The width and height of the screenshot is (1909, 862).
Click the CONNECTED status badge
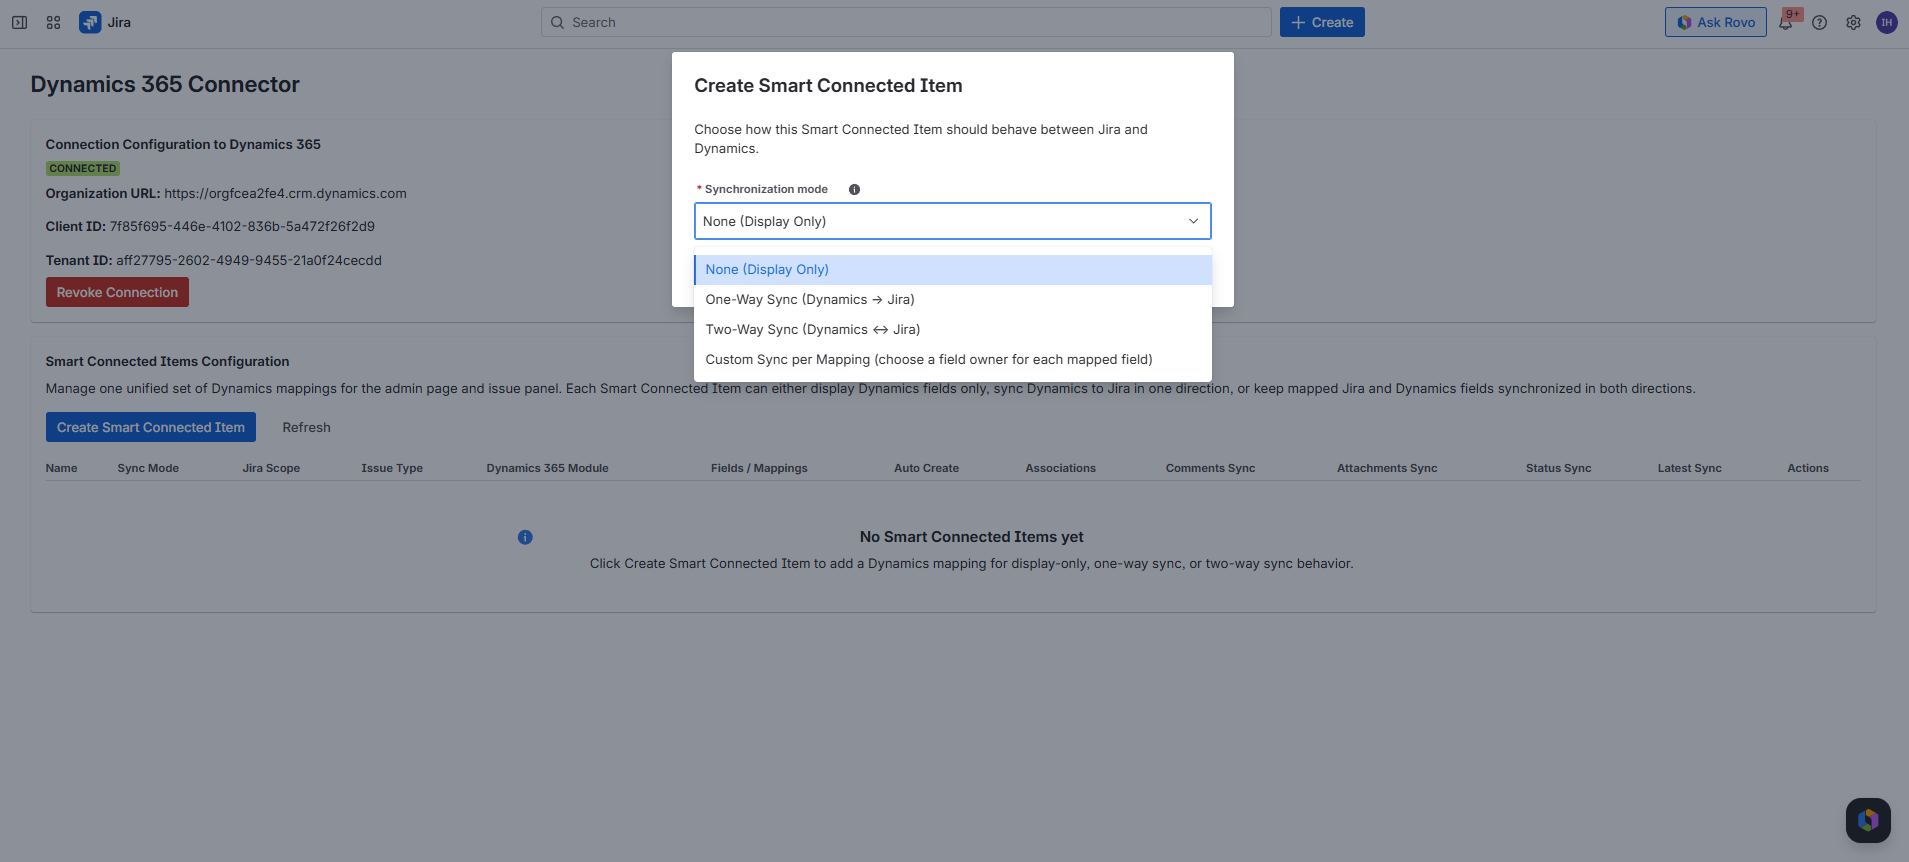tap(83, 168)
